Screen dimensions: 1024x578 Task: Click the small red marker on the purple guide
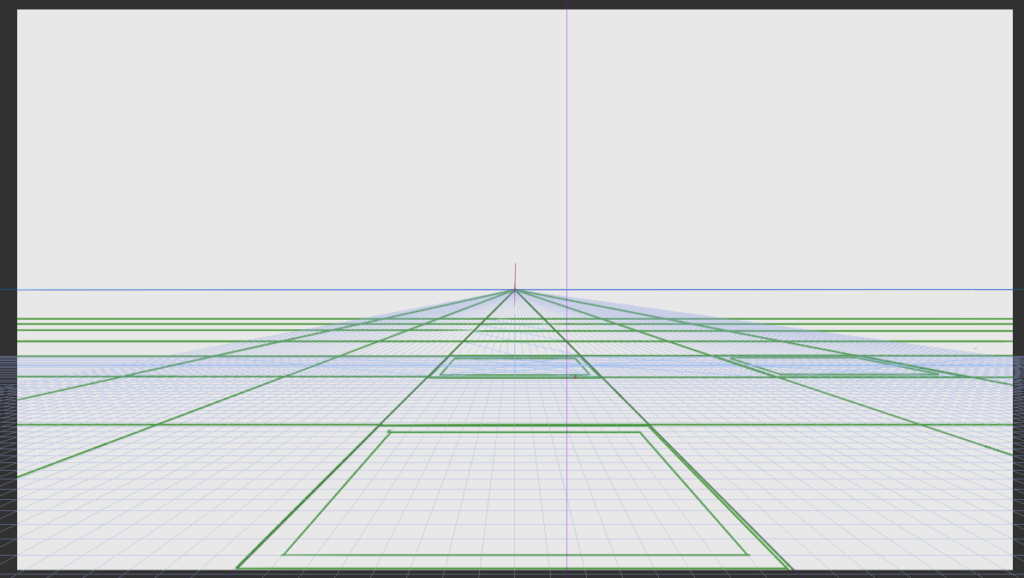(x=575, y=377)
